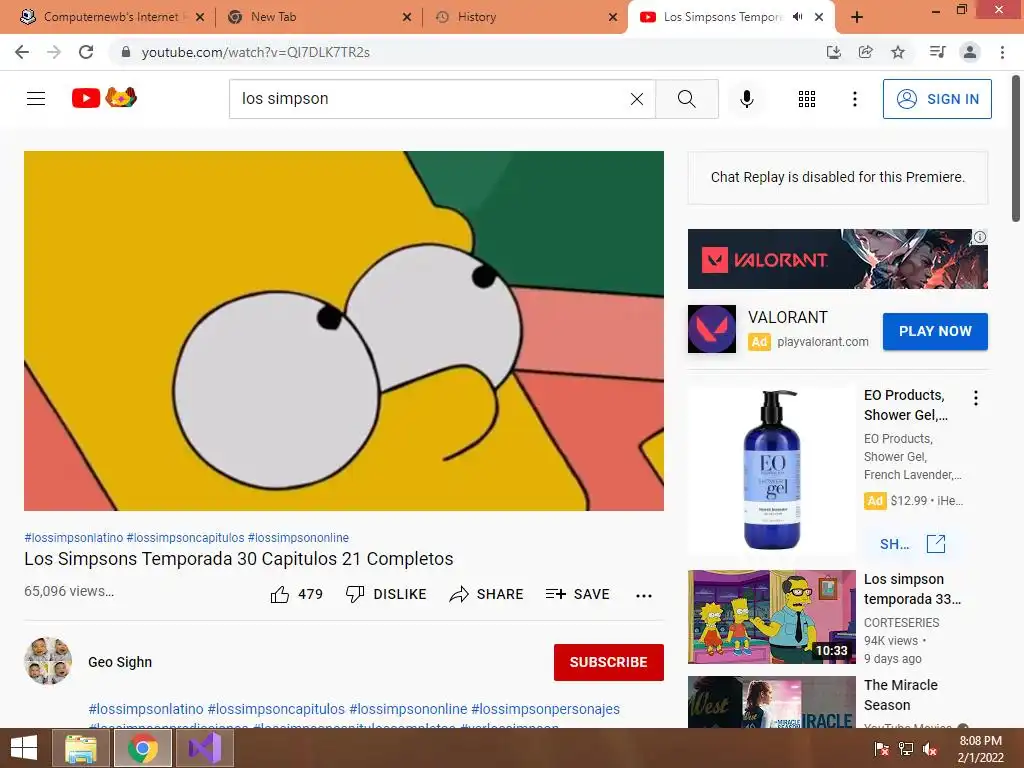Open the Windows Start menu
This screenshot has width=1024, height=768.
24,748
